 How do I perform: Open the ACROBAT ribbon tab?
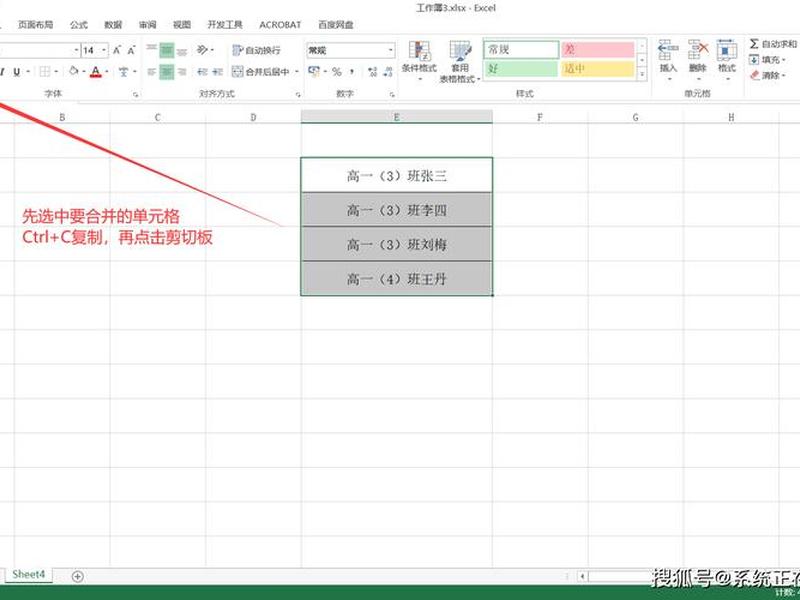(x=280, y=24)
